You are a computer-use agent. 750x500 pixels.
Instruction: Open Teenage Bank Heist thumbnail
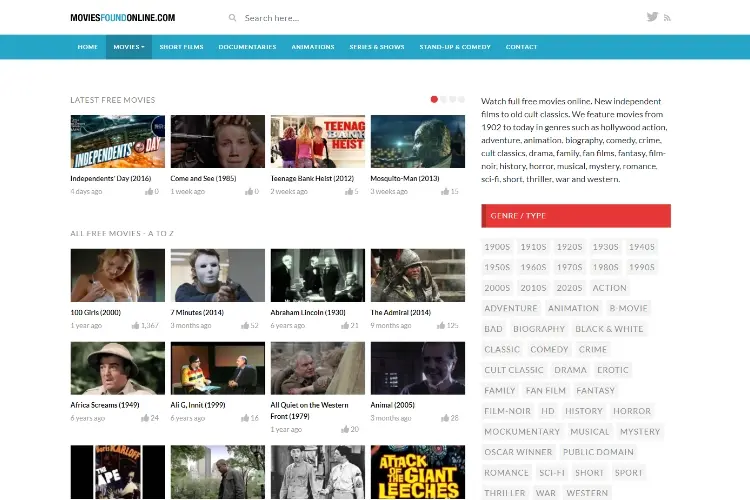point(318,141)
